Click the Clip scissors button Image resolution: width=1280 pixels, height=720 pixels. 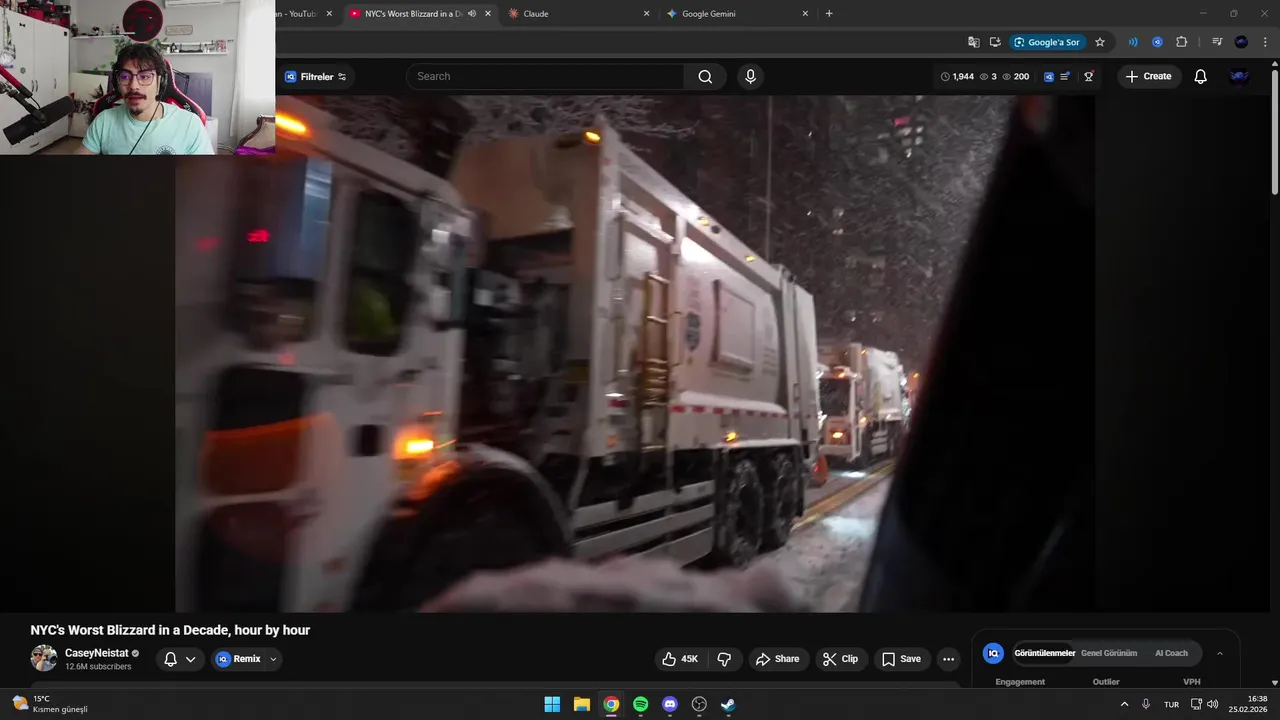tap(841, 659)
